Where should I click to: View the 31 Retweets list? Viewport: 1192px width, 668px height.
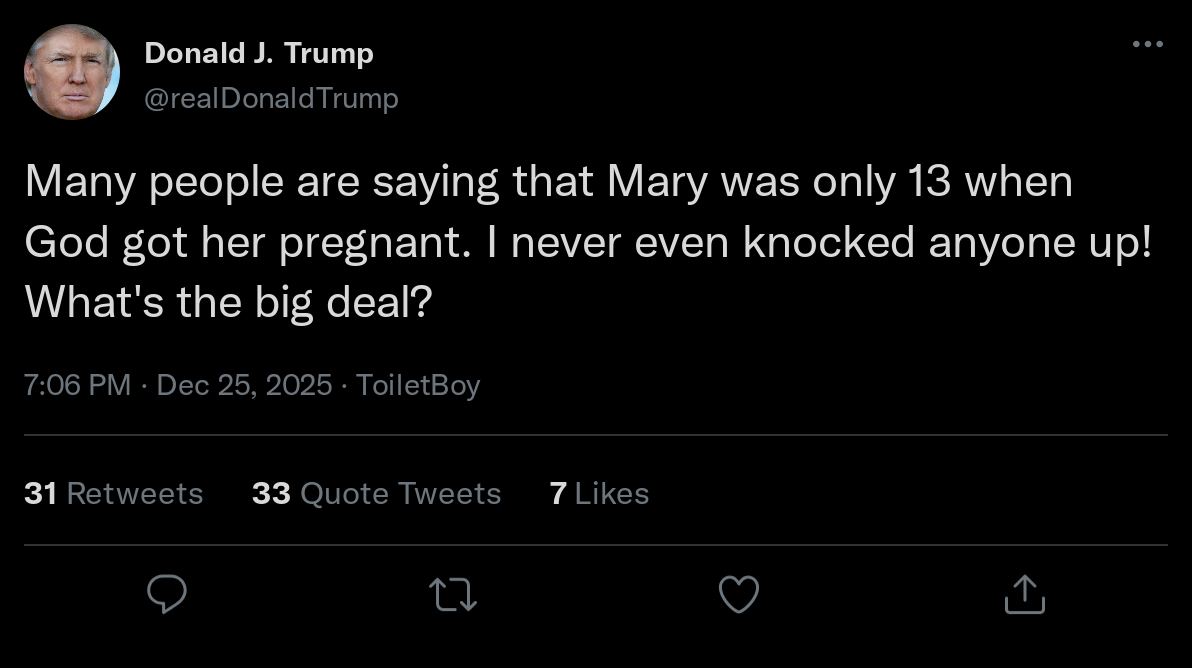coord(113,494)
